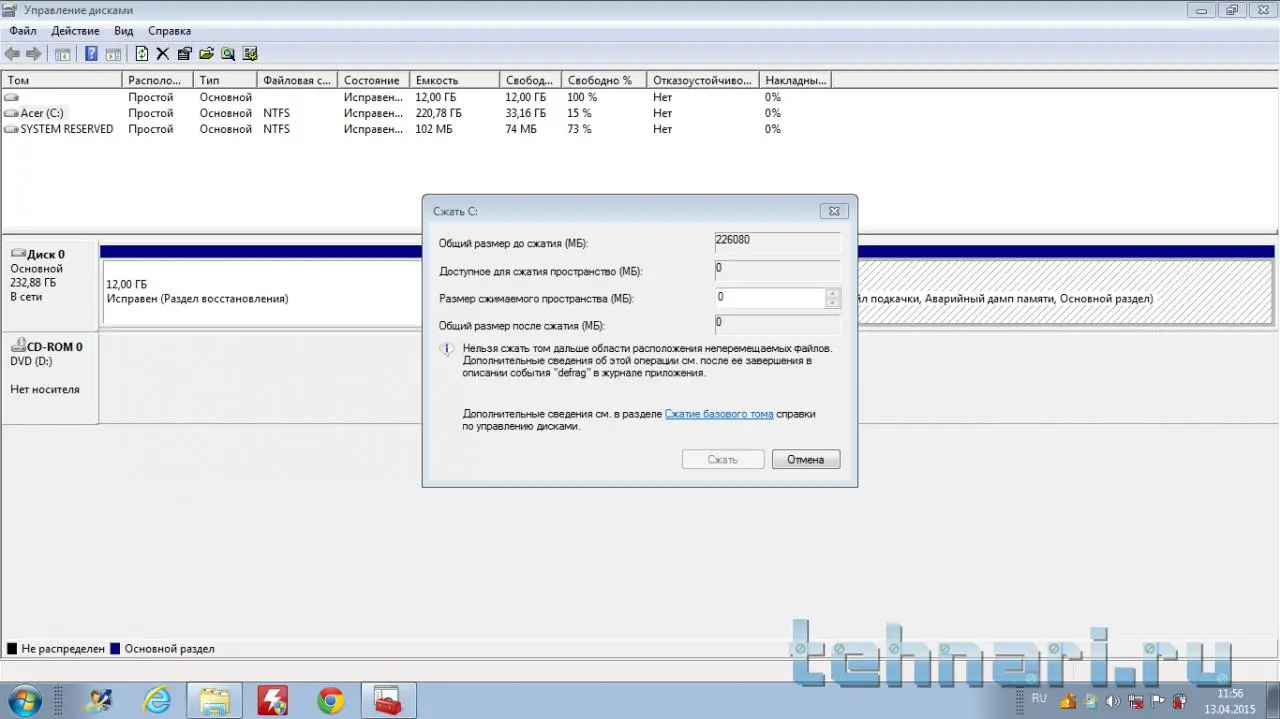This screenshot has height=719, width=1280.
Task: Toggle the action pane toolbar icon
Action: [x=113, y=54]
